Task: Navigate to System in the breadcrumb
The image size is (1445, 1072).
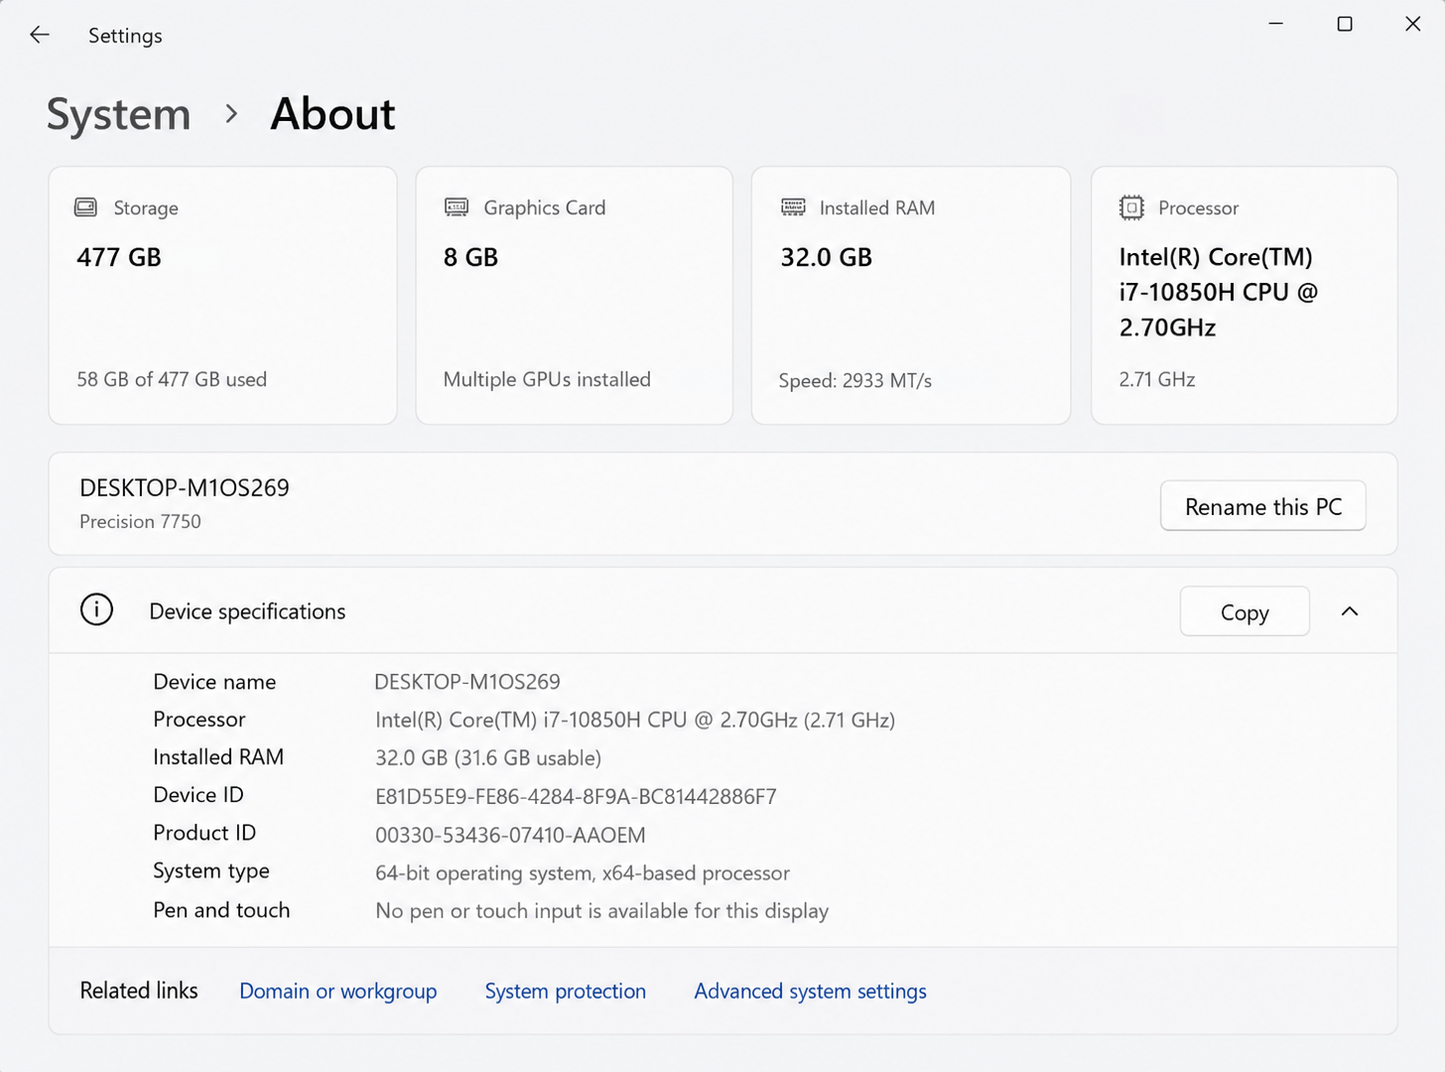Action: pos(119,114)
